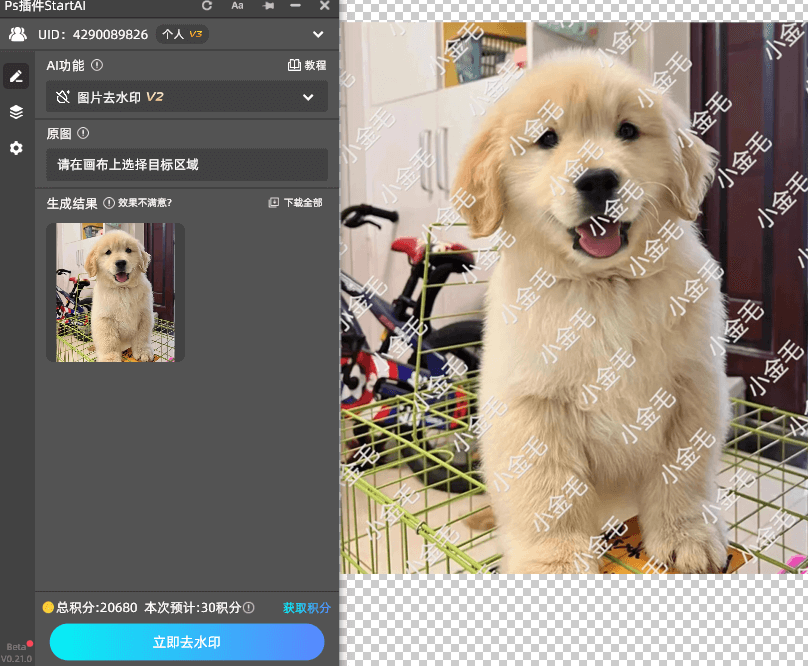The image size is (808, 666).
Task: Select the golden retriever result thumbnail
Action: click(115, 292)
